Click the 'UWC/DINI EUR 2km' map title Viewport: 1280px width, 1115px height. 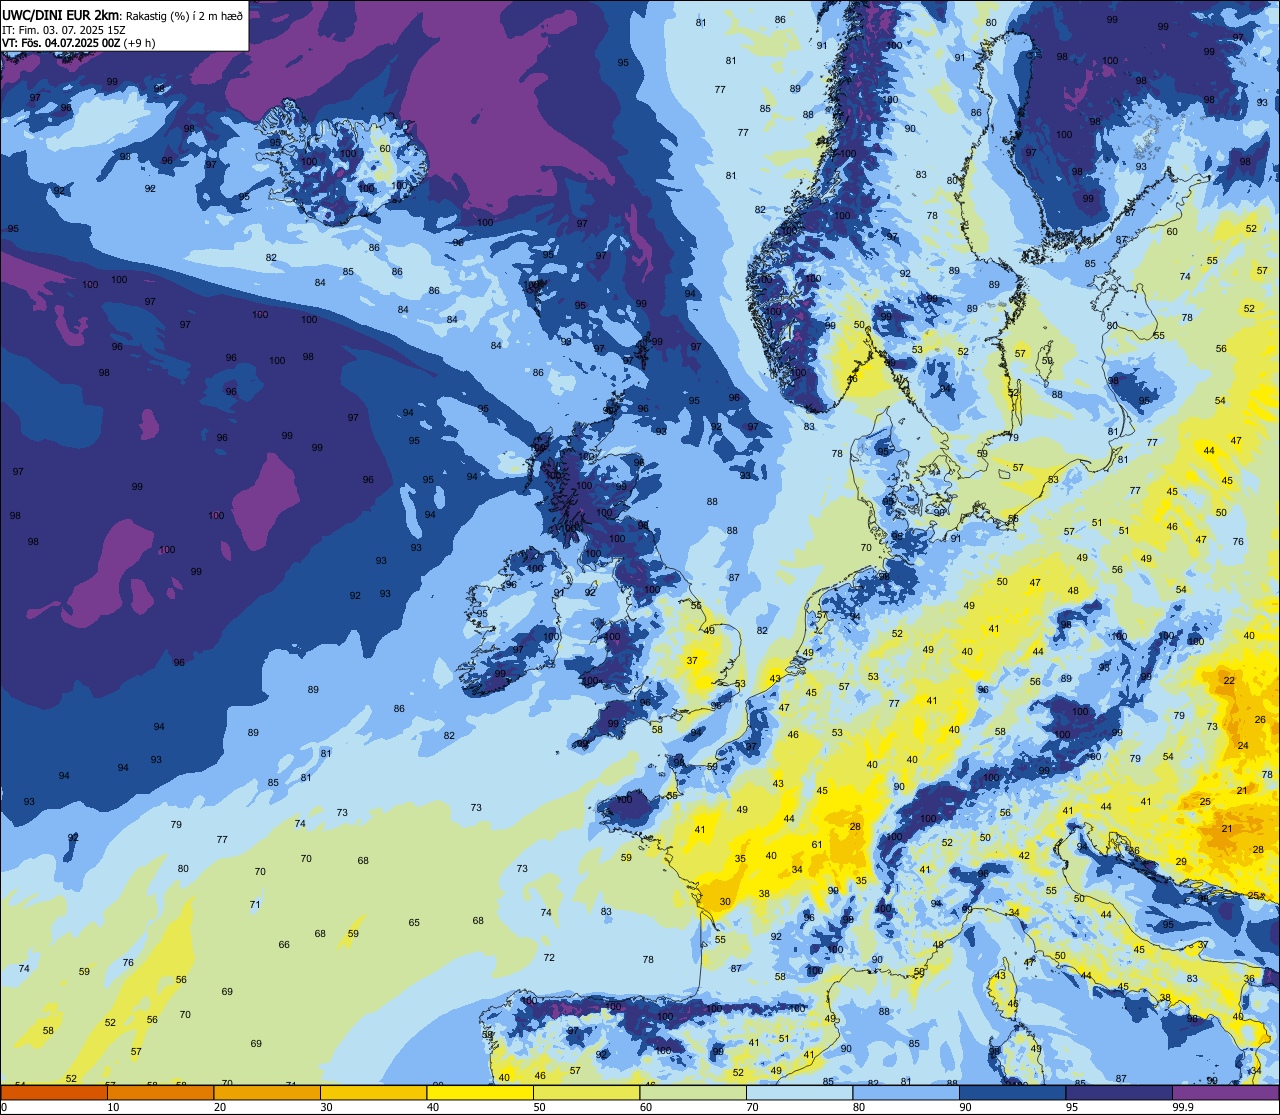[x=60, y=14]
